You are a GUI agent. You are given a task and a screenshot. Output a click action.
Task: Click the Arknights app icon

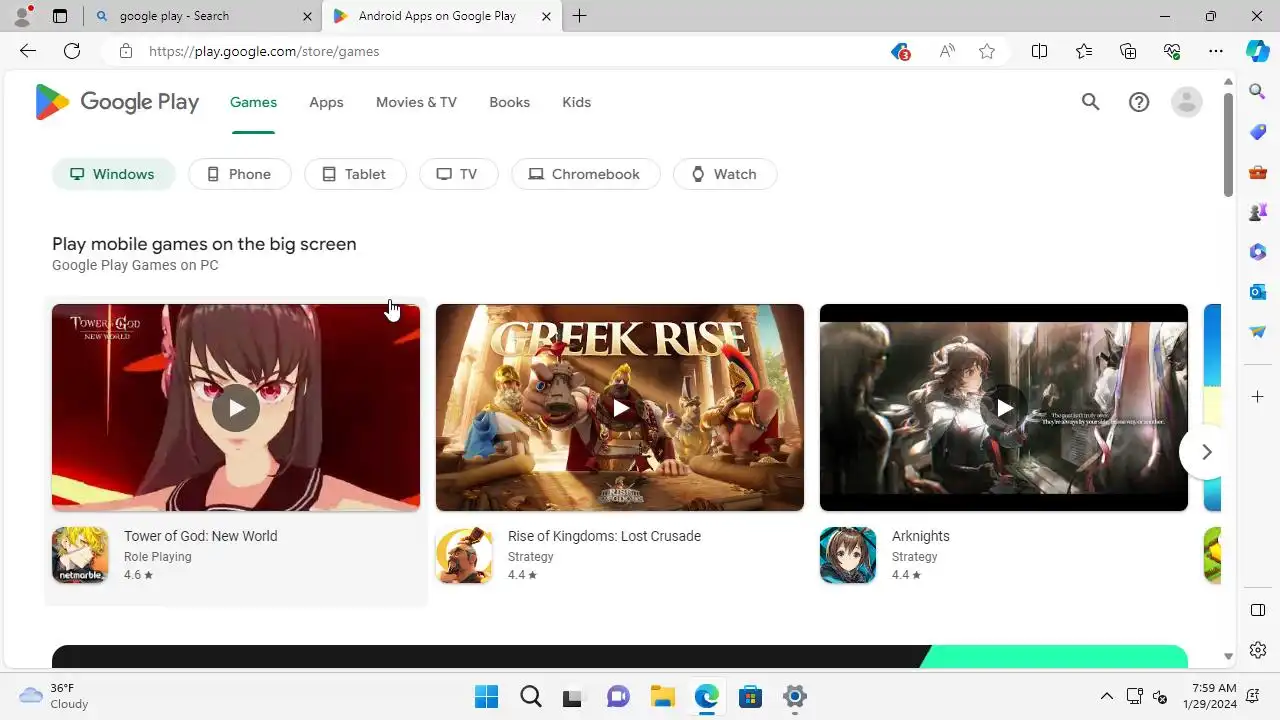(848, 555)
